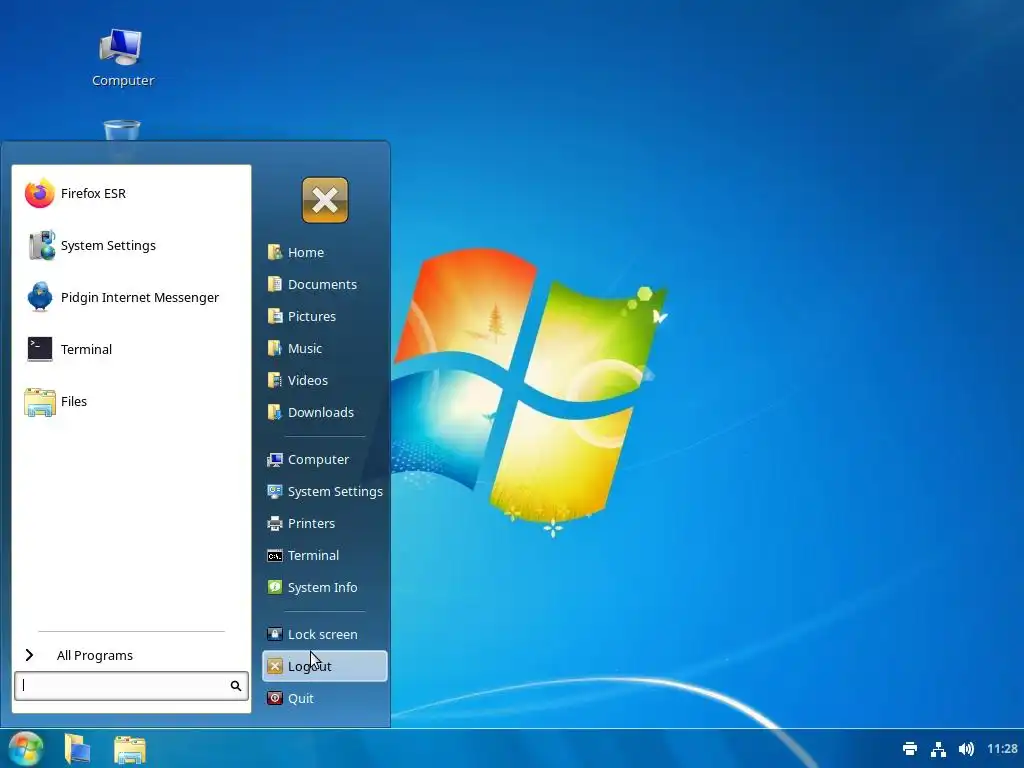Click the clock showing 11:28
Viewport: 1024px width, 768px height.
pos(1002,748)
